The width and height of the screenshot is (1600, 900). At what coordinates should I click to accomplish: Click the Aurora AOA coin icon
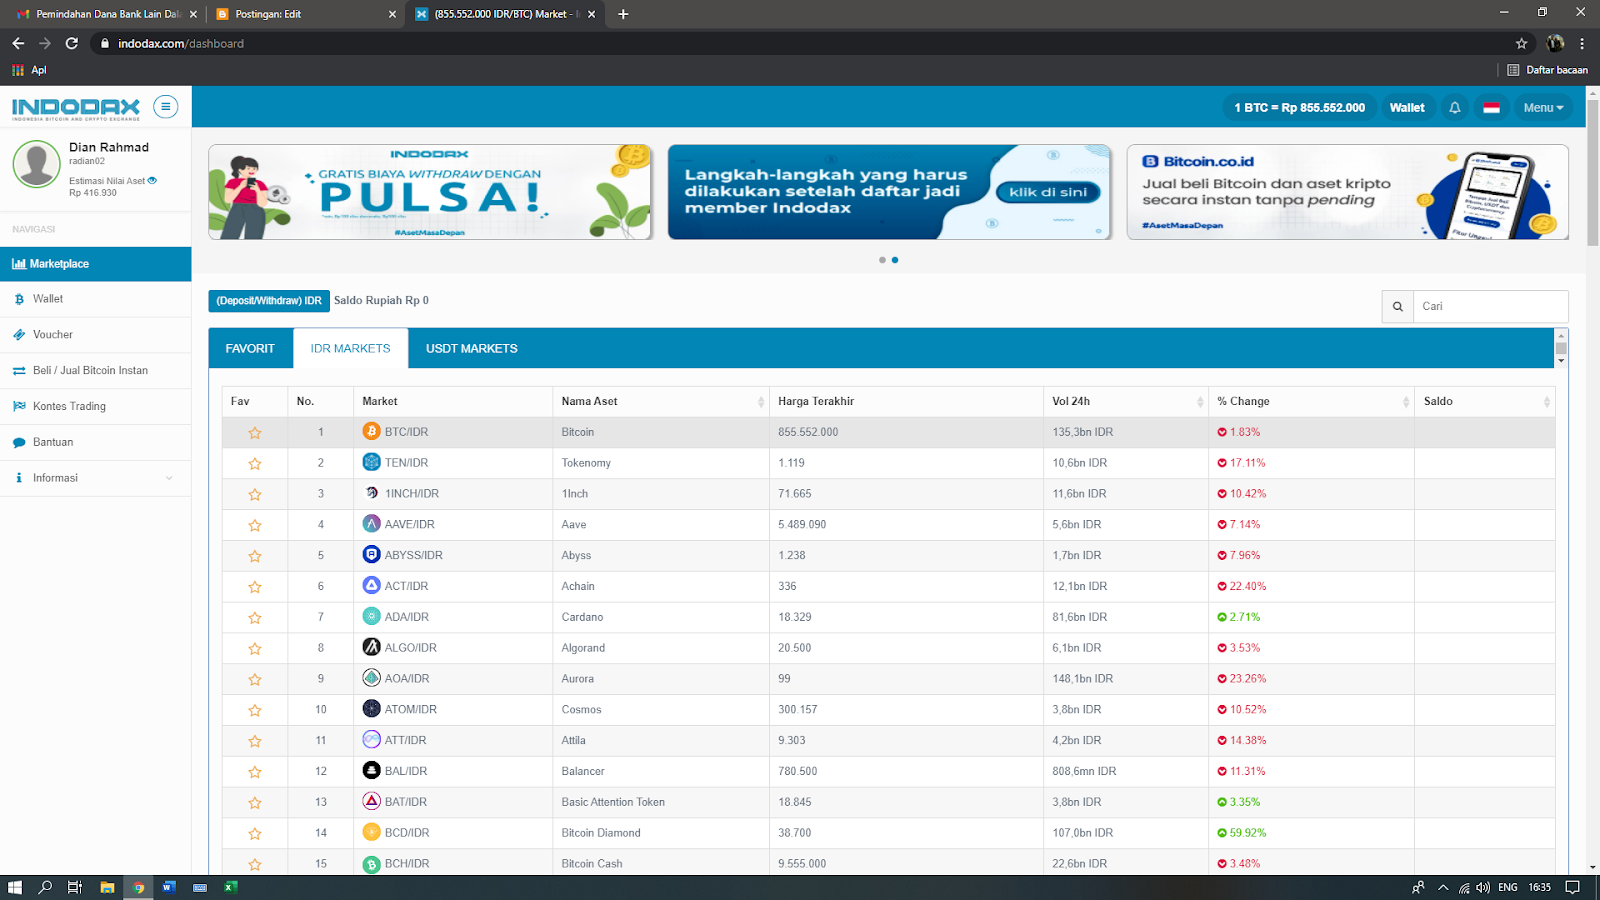click(x=371, y=678)
